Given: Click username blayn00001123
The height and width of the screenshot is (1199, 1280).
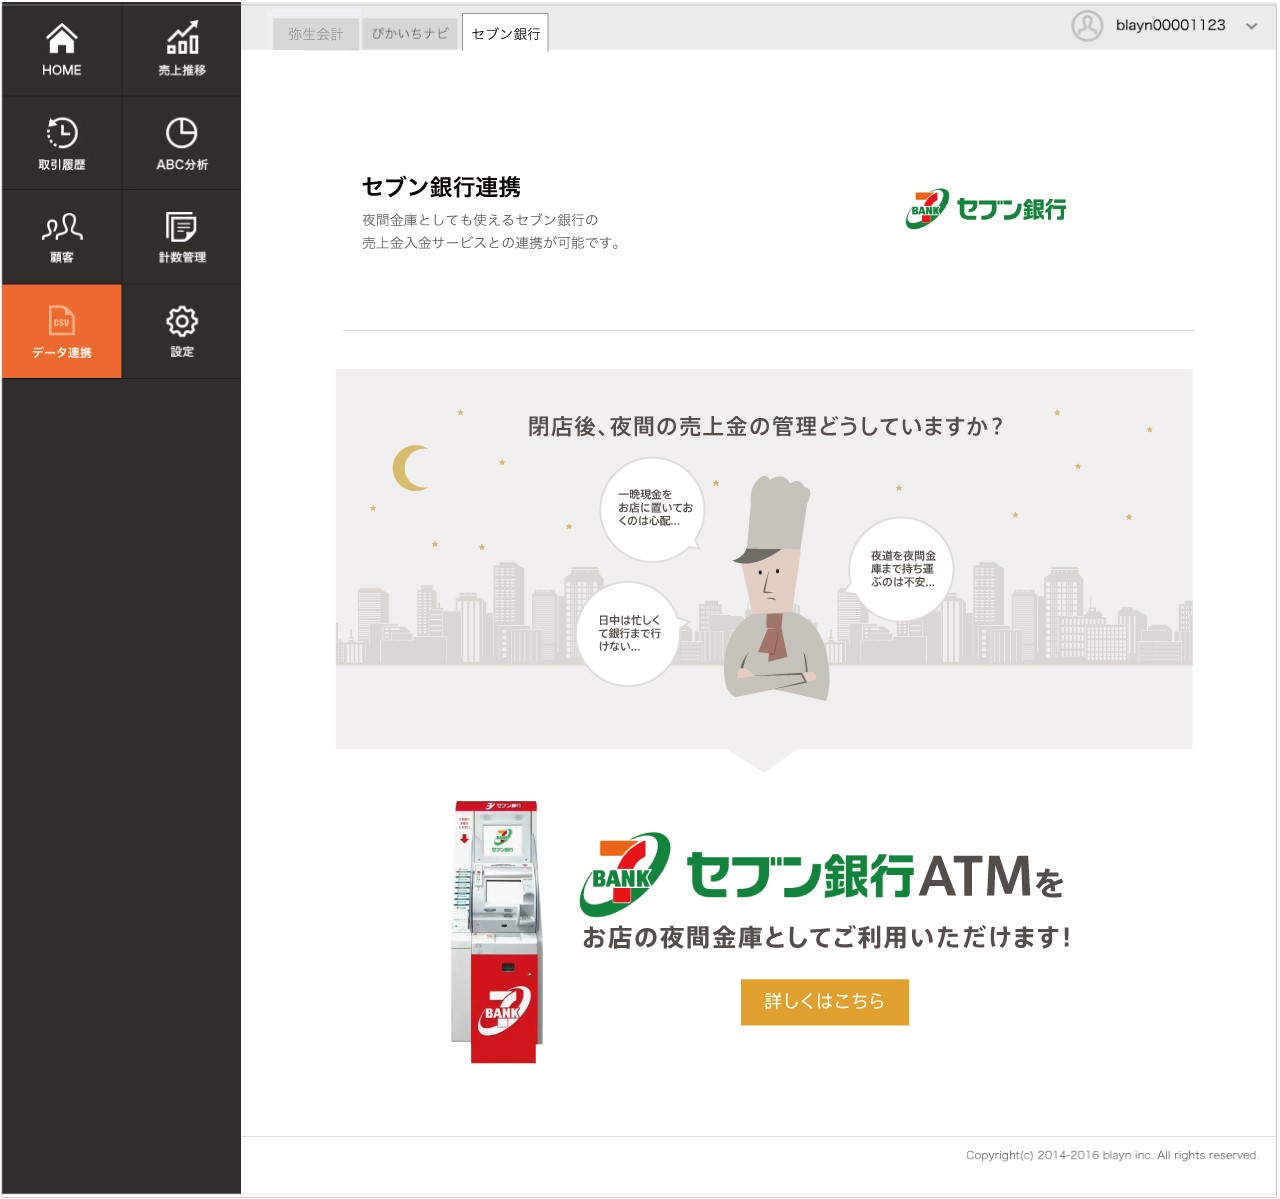Looking at the screenshot, I should pyautogui.click(x=1171, y=26).
